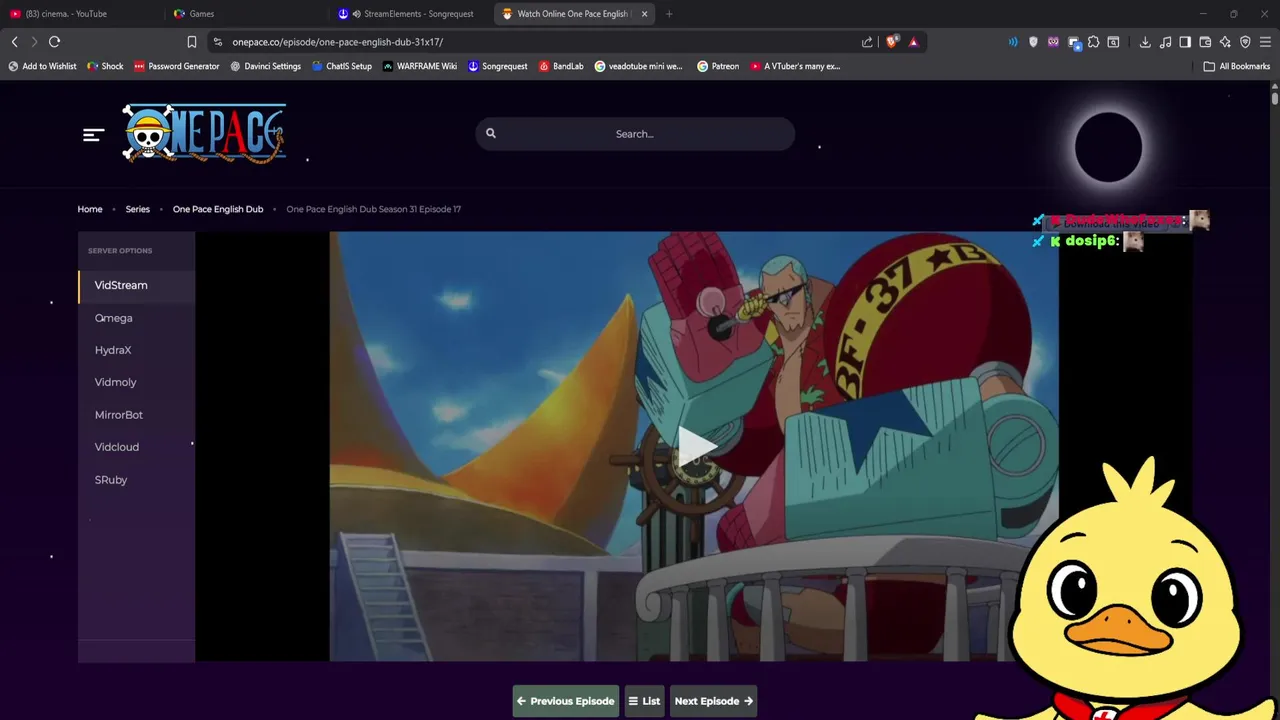Select the HydraX server
This screenshot has height=720, width=1280.
click(137, 350)
